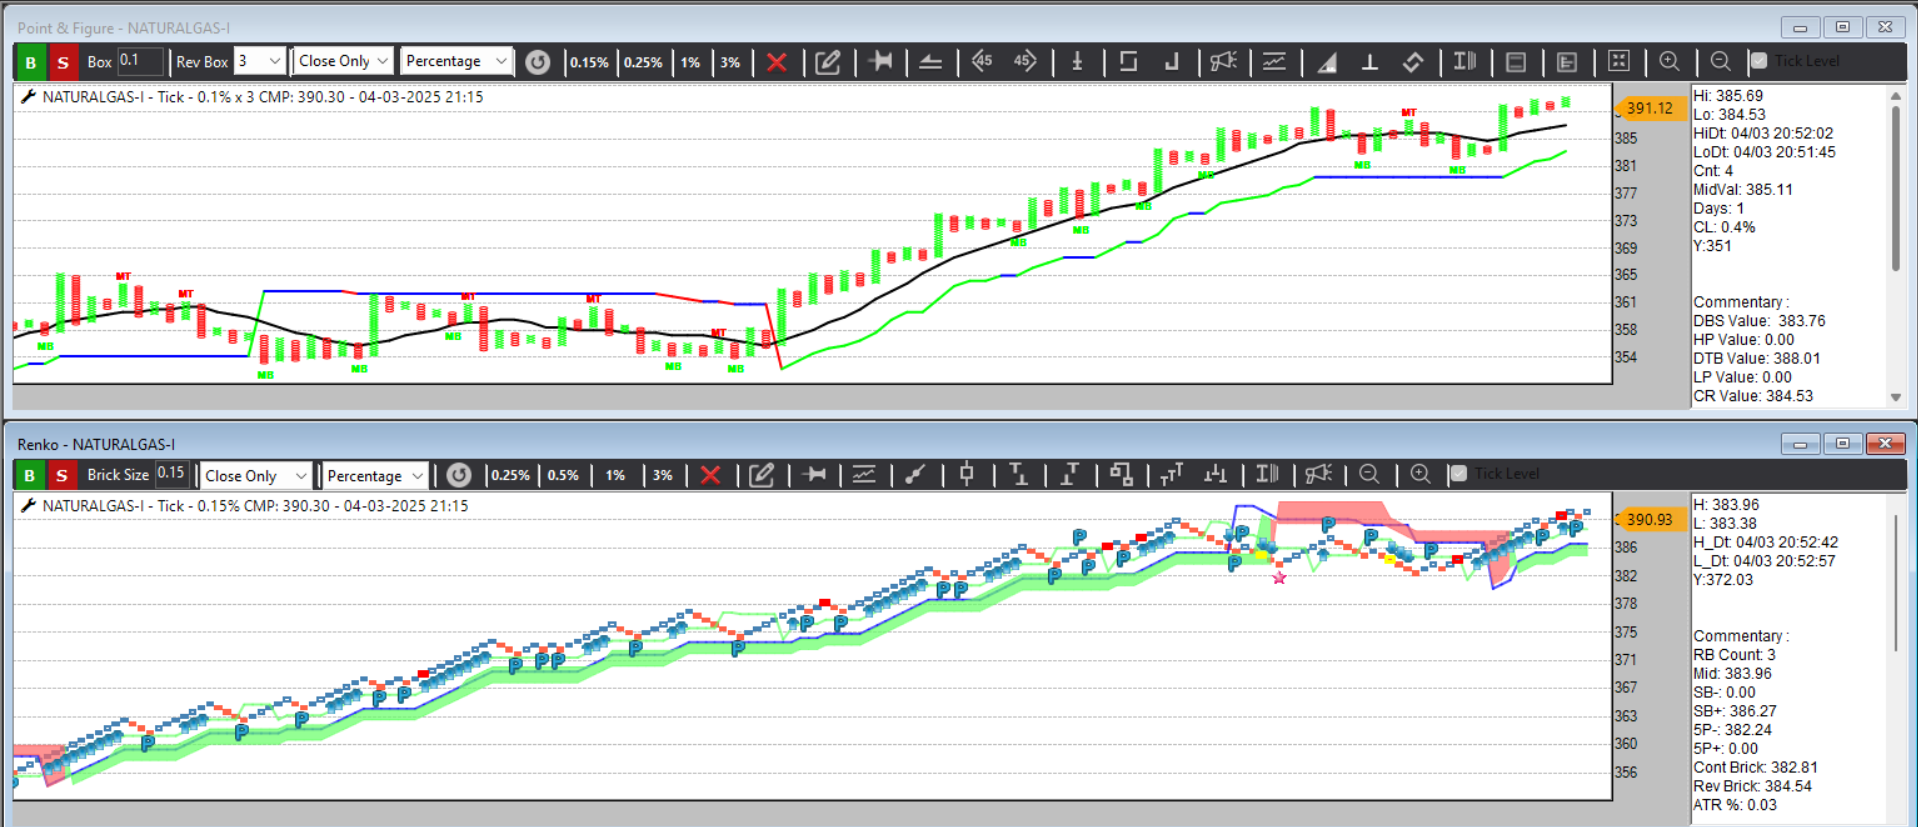1918x827 pixels.
Task: Select the 1% preset in Renko
Action: pyautogui.click(x=615, y=475)
